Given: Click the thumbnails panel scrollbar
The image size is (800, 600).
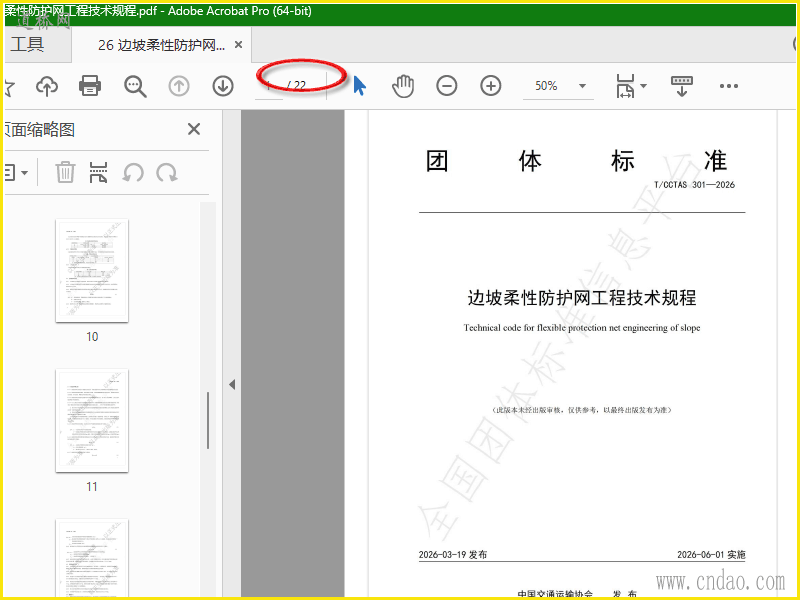Looking at the screenshot, I should (208, 420).
